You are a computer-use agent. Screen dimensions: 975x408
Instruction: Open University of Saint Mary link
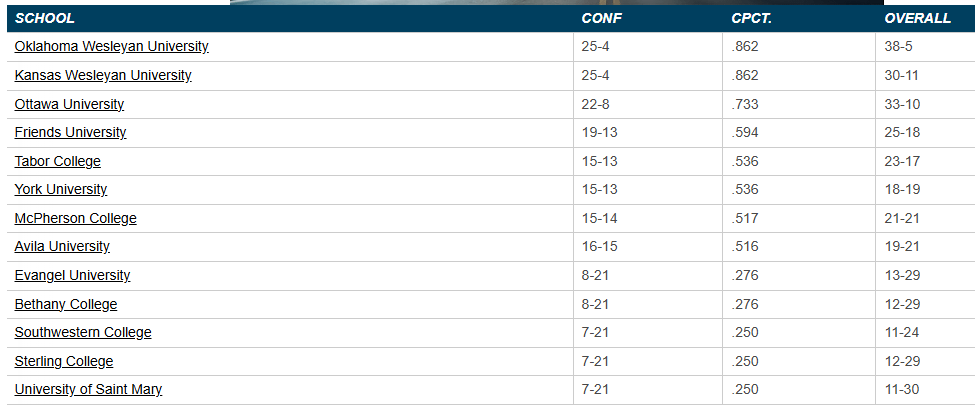pos(88,390)
